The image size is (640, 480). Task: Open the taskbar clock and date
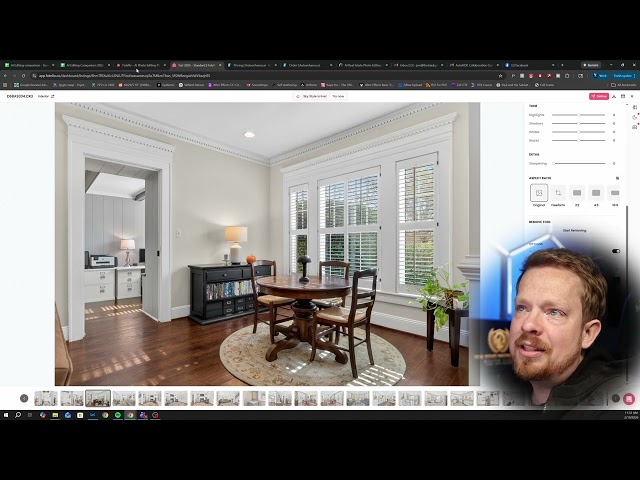pyautogui.click(x=631, y=415)
